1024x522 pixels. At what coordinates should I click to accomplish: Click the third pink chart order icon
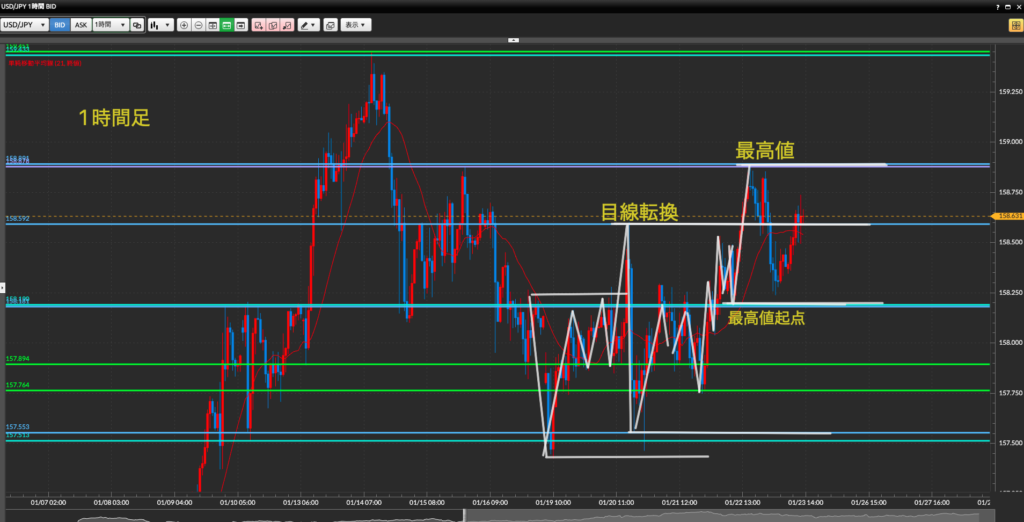287,24
